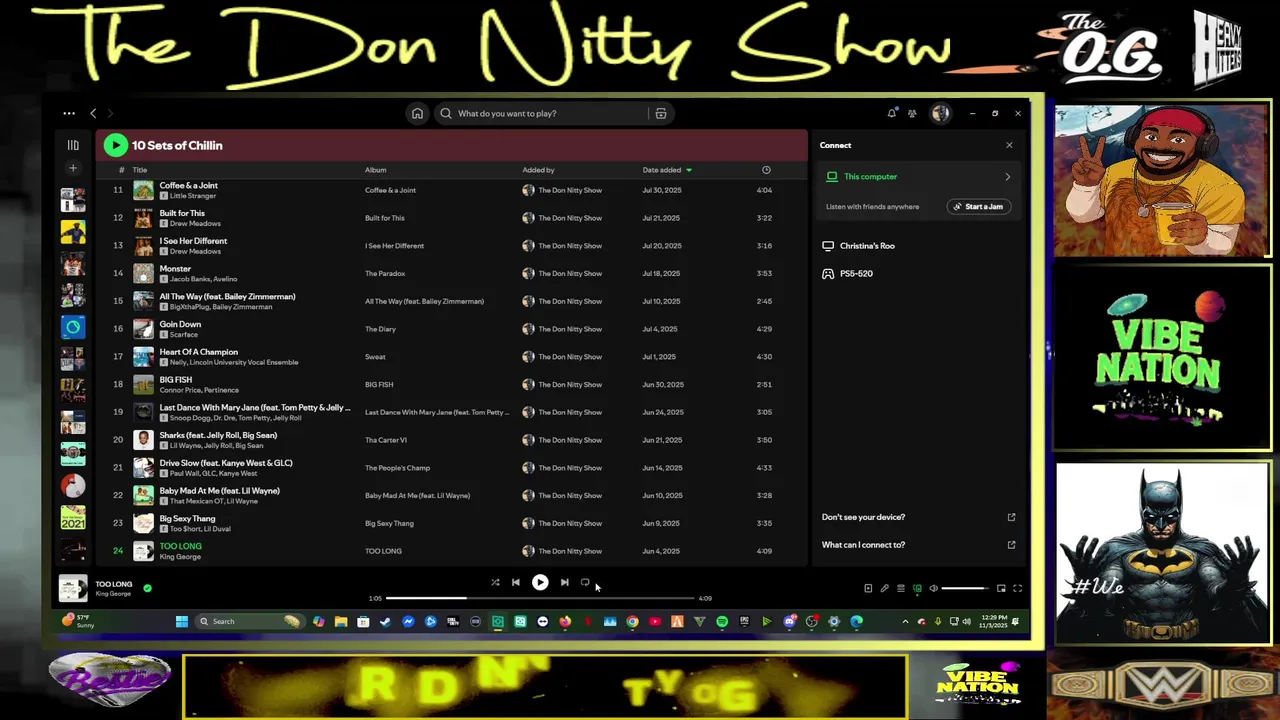Enter full screen mode icon
This screenshot has width=1280, height=720.
(x=1018, y=588)
